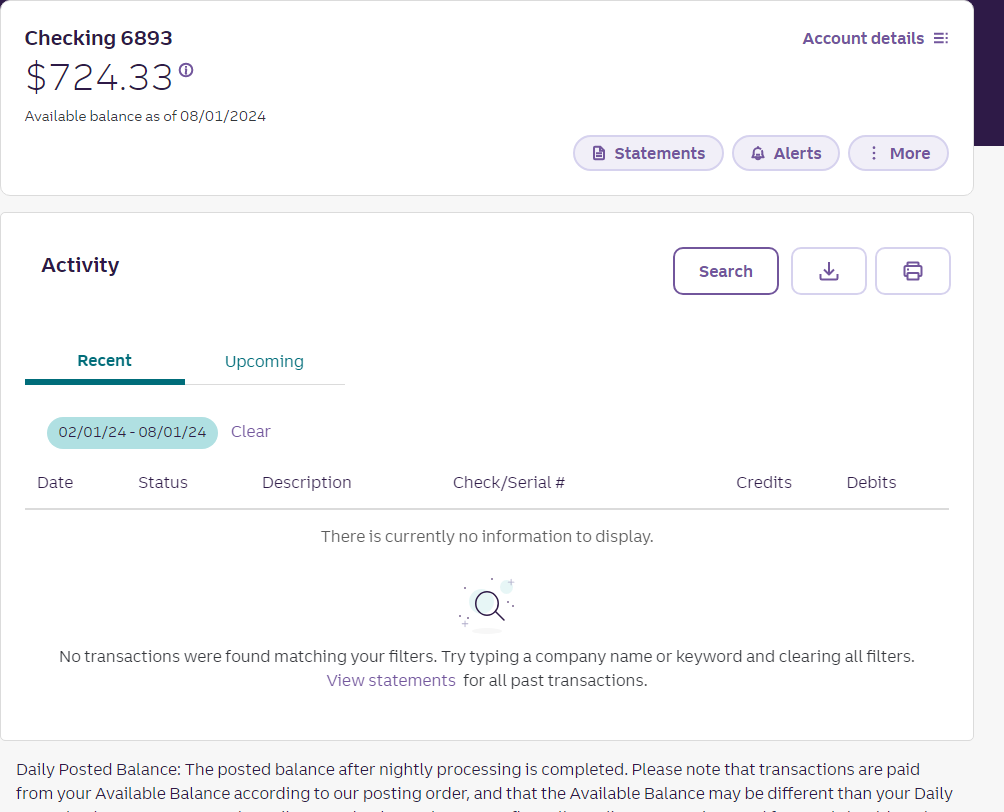This screenshot has width=1004, height=812.
Task: Print activity using the printer icon
Action: click(x=912, y=271)
